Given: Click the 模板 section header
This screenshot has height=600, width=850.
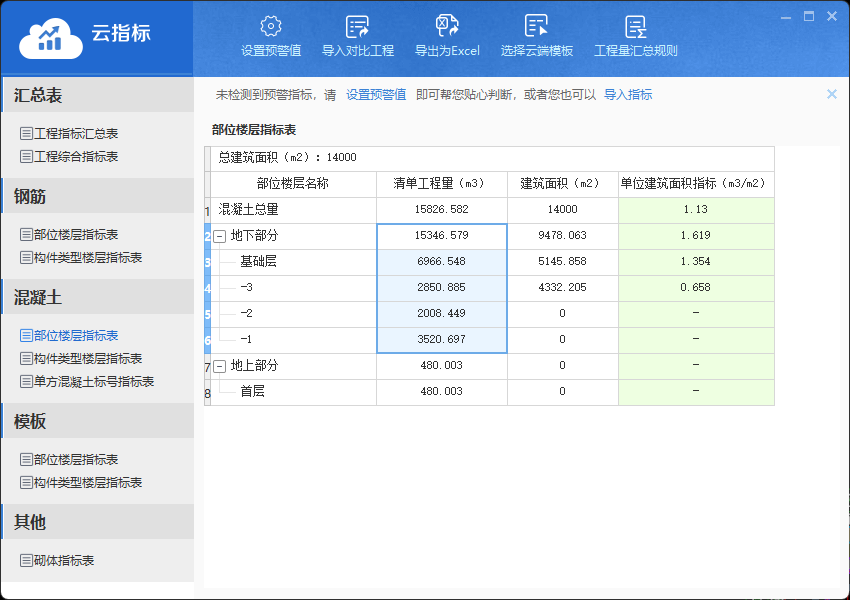Looking at the screenshot, I should (x=98, y=421).
